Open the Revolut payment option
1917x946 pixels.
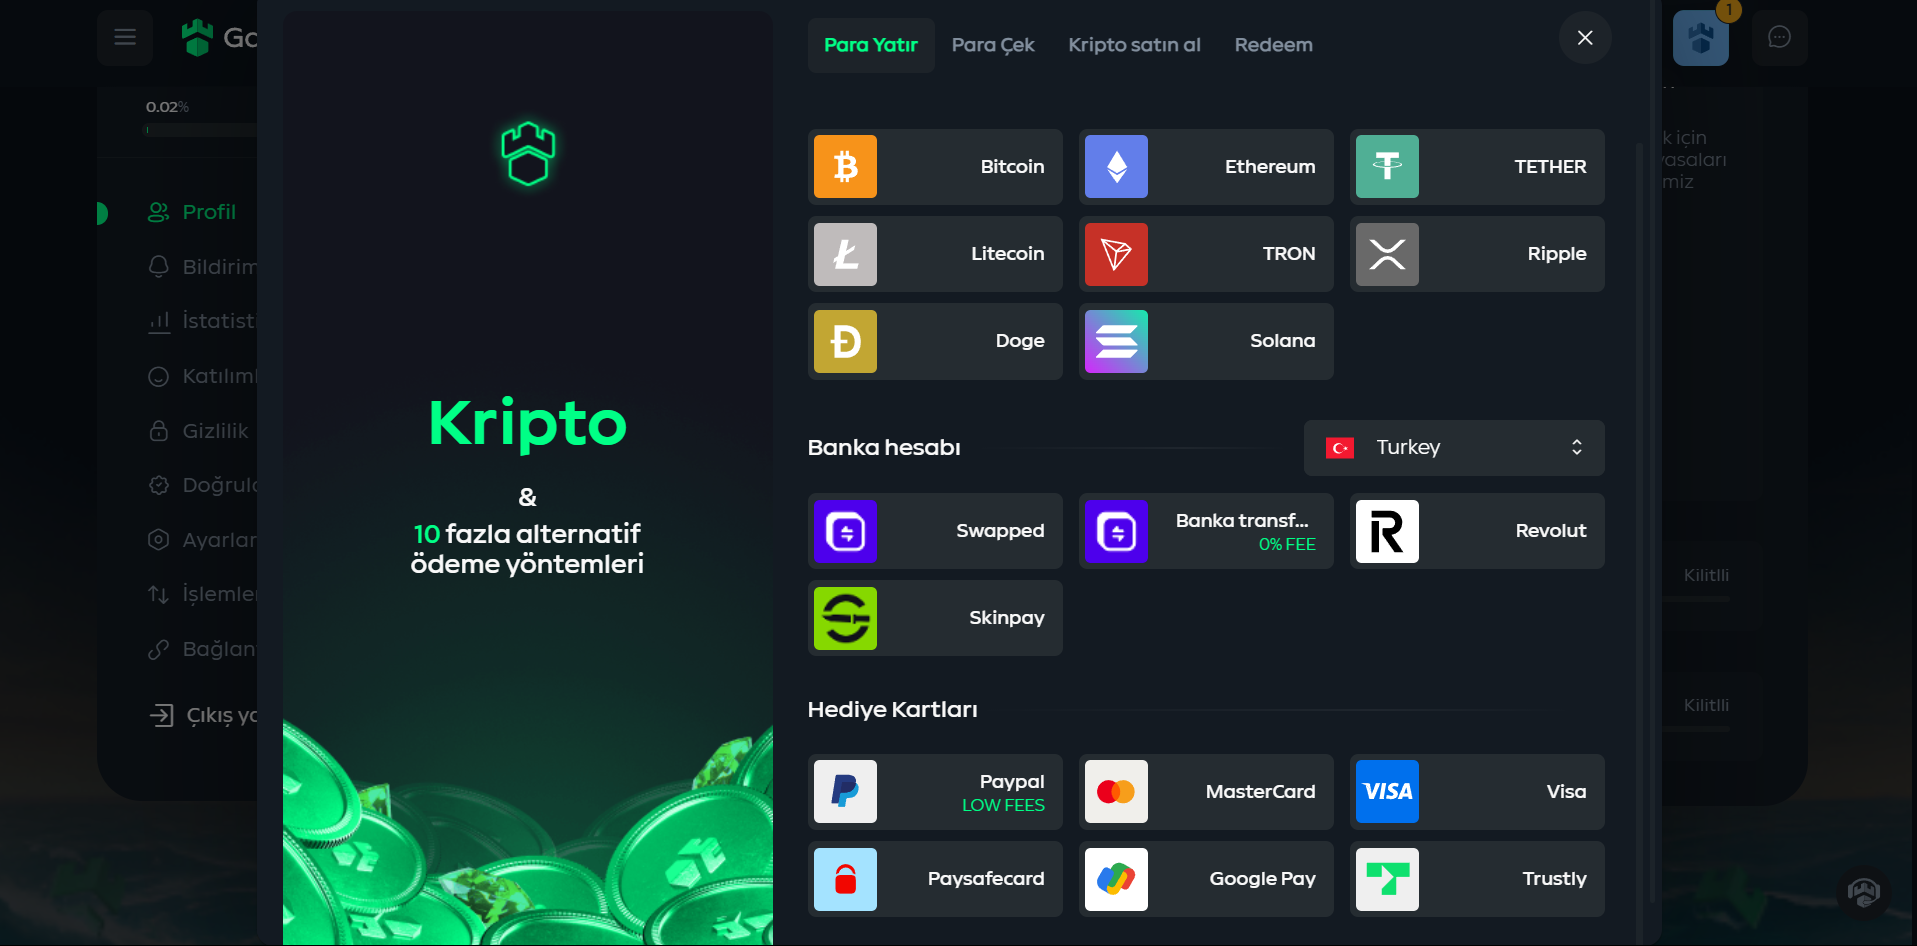pyautogui.click(x=1477, y=531)
